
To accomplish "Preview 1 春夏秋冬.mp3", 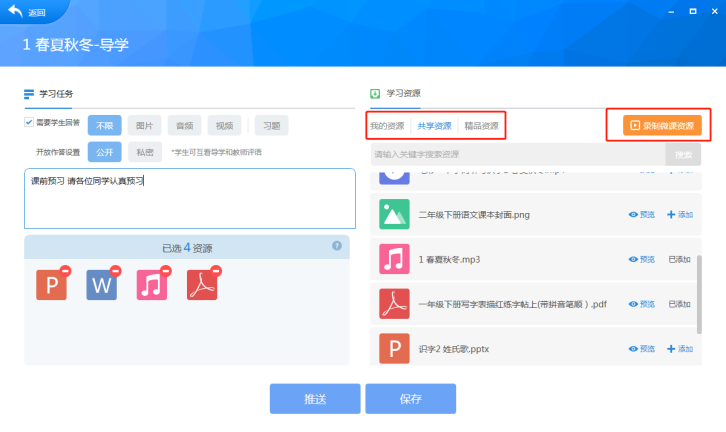I will [642, 259].
